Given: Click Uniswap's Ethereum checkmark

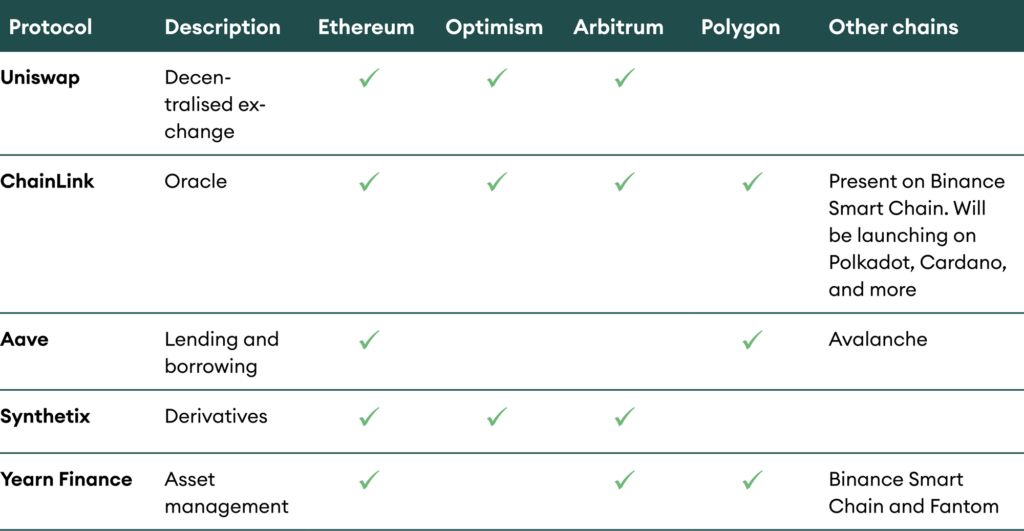Looking at the screenshot, I should 369,78.
